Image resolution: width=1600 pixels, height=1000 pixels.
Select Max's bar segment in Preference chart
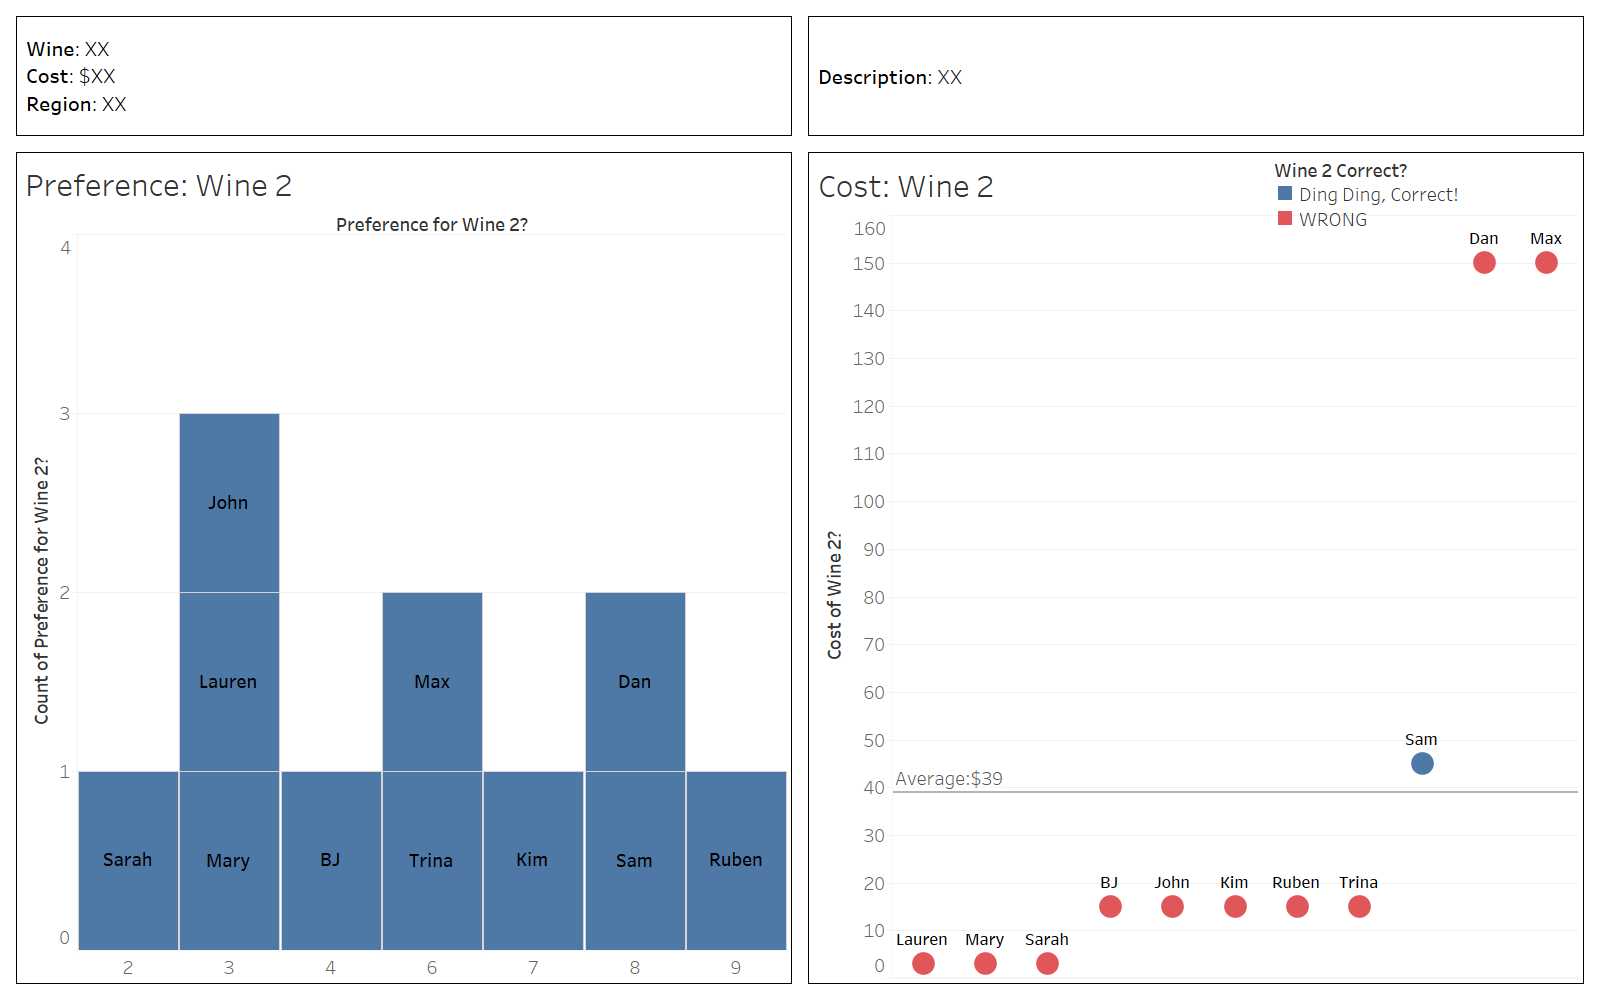(x=432, y=681)
